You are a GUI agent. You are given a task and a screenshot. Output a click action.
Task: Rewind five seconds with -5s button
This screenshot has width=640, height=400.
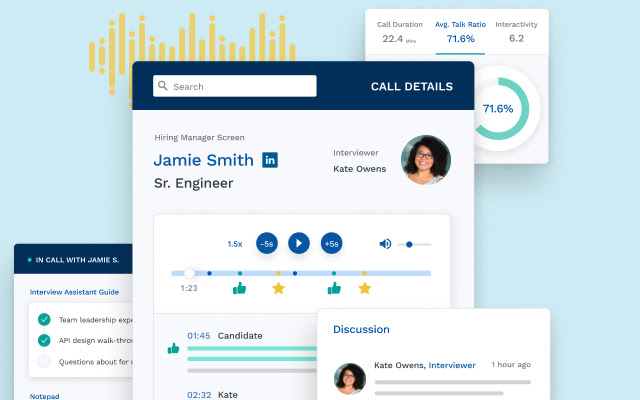[267, 243]
